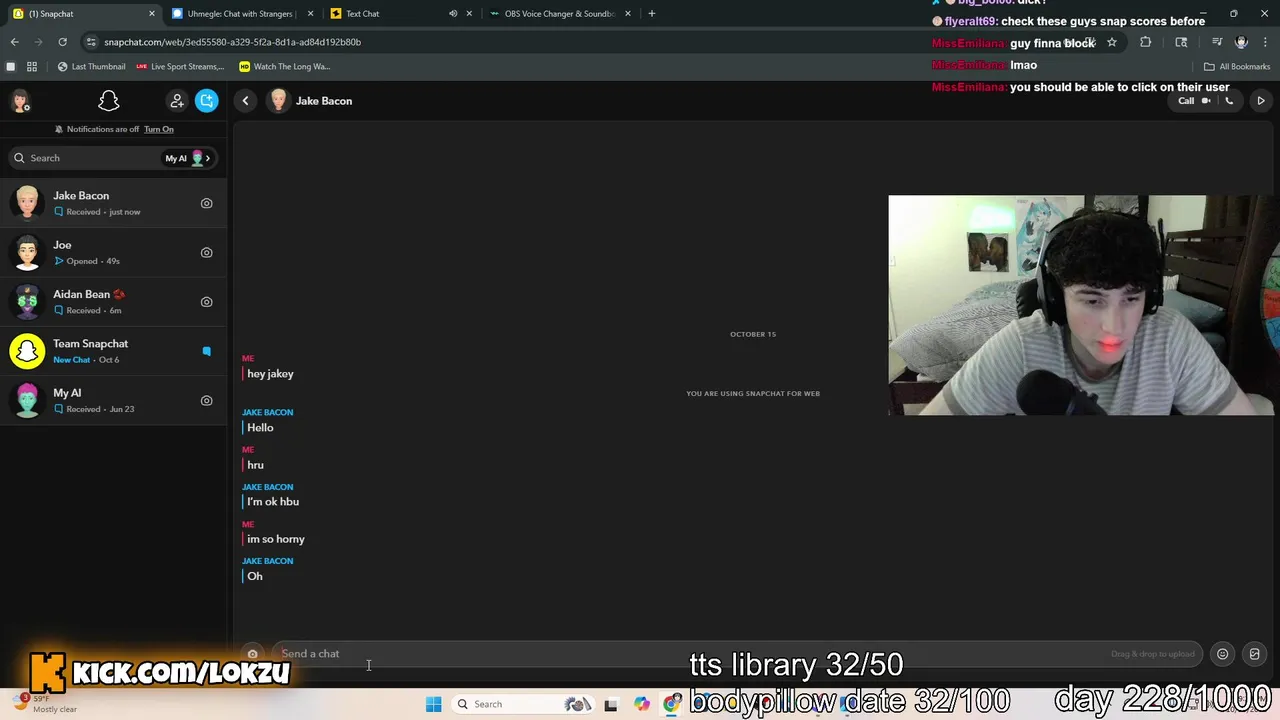This screenshot has height=720, width=1280.
Task: Click the 'I'm ok hbu' message
Action: click(273, 502)
